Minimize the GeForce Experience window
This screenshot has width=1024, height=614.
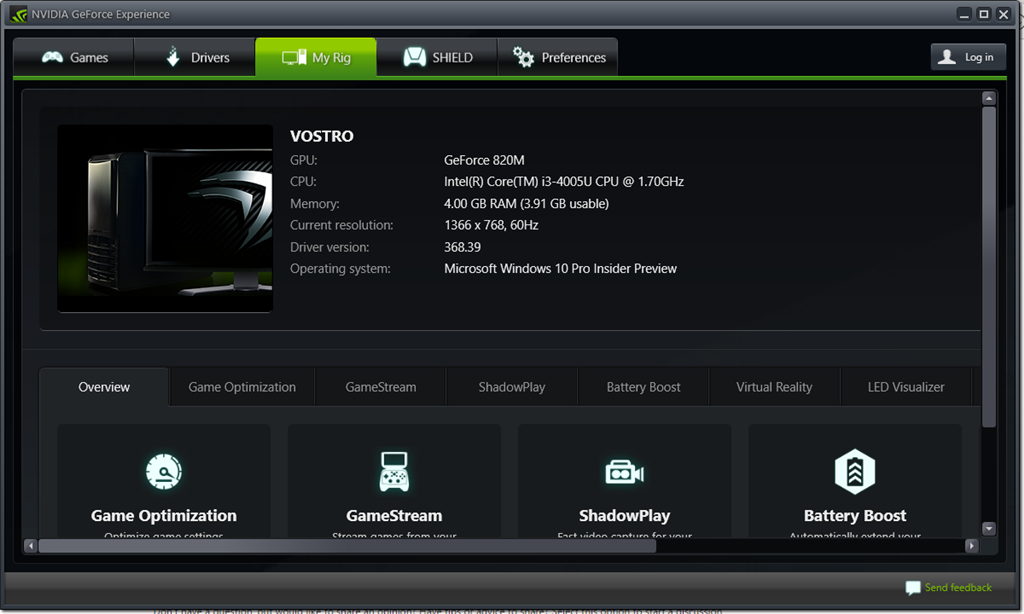click(x=964, y=14)
